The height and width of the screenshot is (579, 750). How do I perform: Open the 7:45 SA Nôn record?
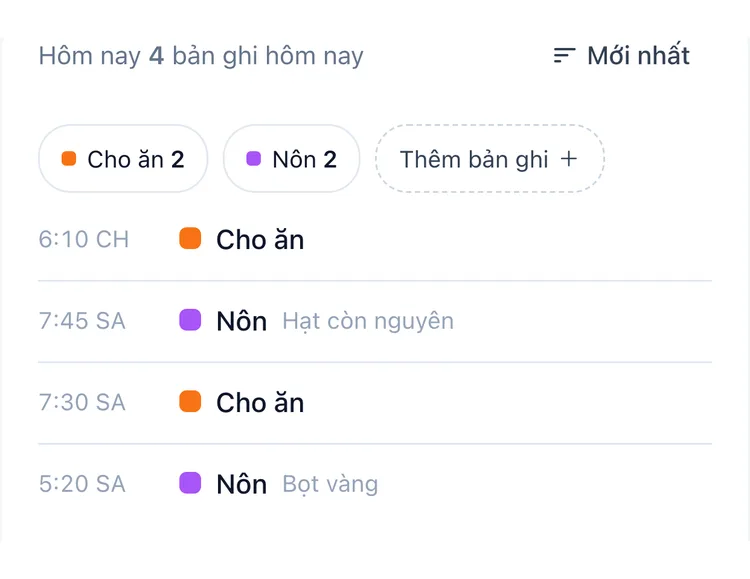coord(375,321)
